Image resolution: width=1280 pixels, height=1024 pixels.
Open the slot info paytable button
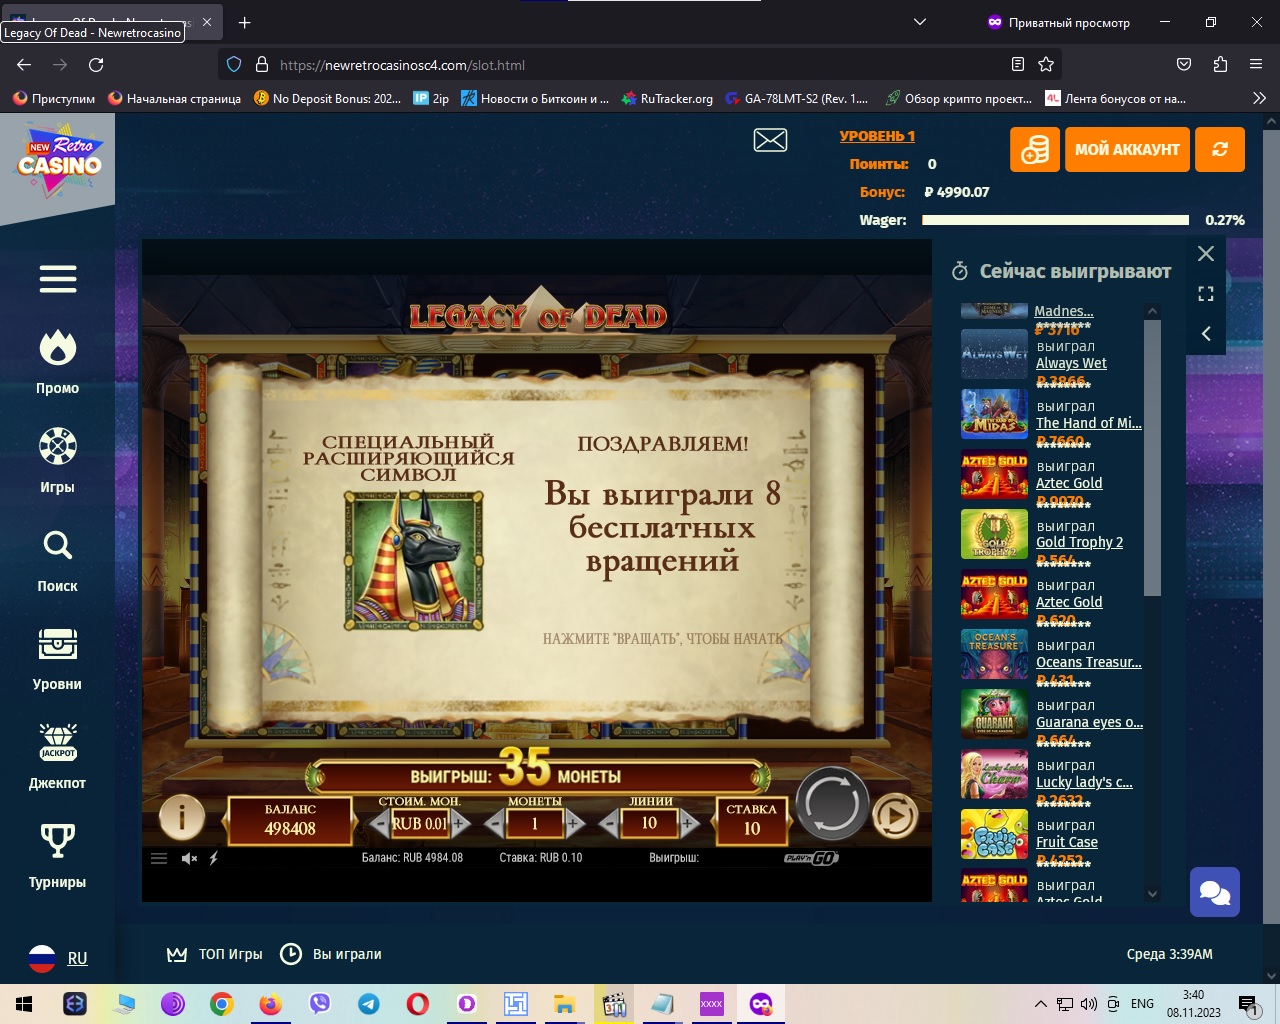coord(182,817)
